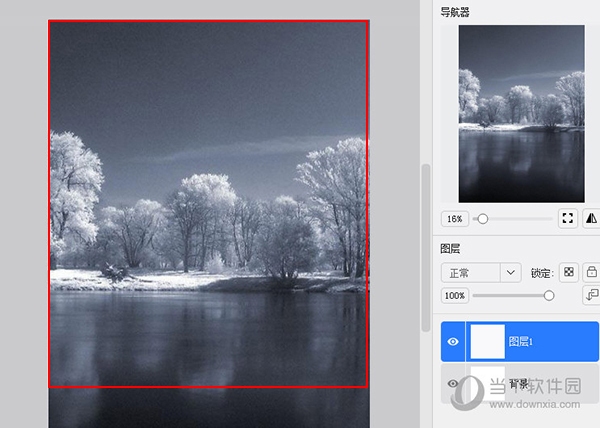Click the layer opacity slider handle

tap(549, 295)
